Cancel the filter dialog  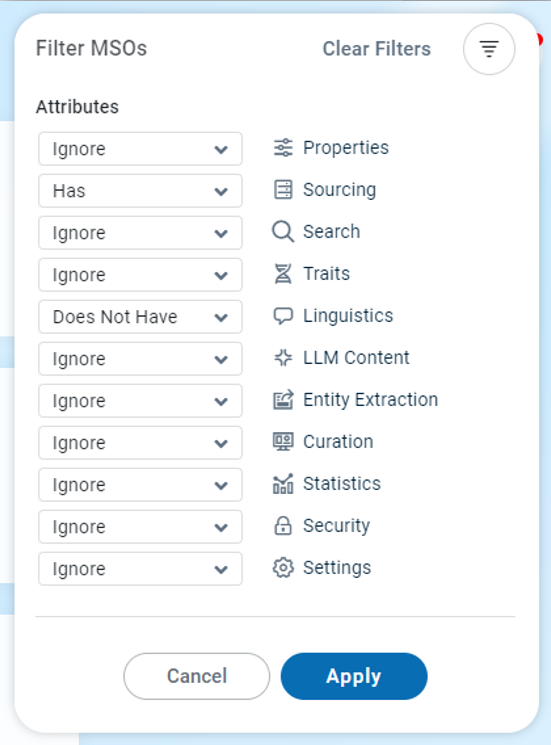coord(197,676)
